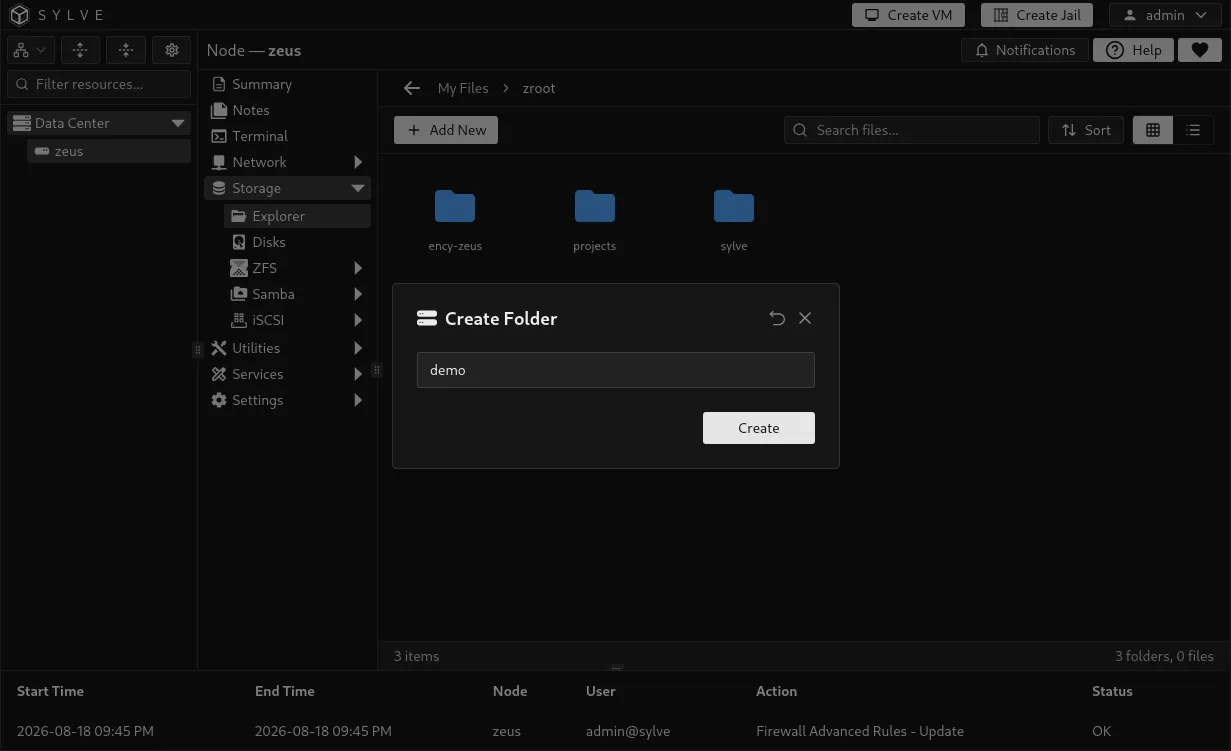The width and height of the screenshot is (1231, 751).
Task: Click the collapse-all tree icon
Action: click(126, 50)
